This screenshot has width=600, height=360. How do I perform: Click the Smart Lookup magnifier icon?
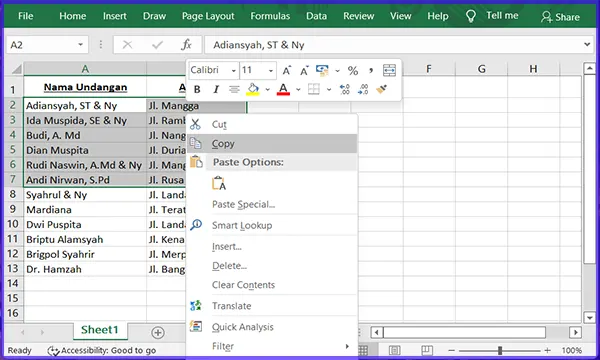click(196, 225)
